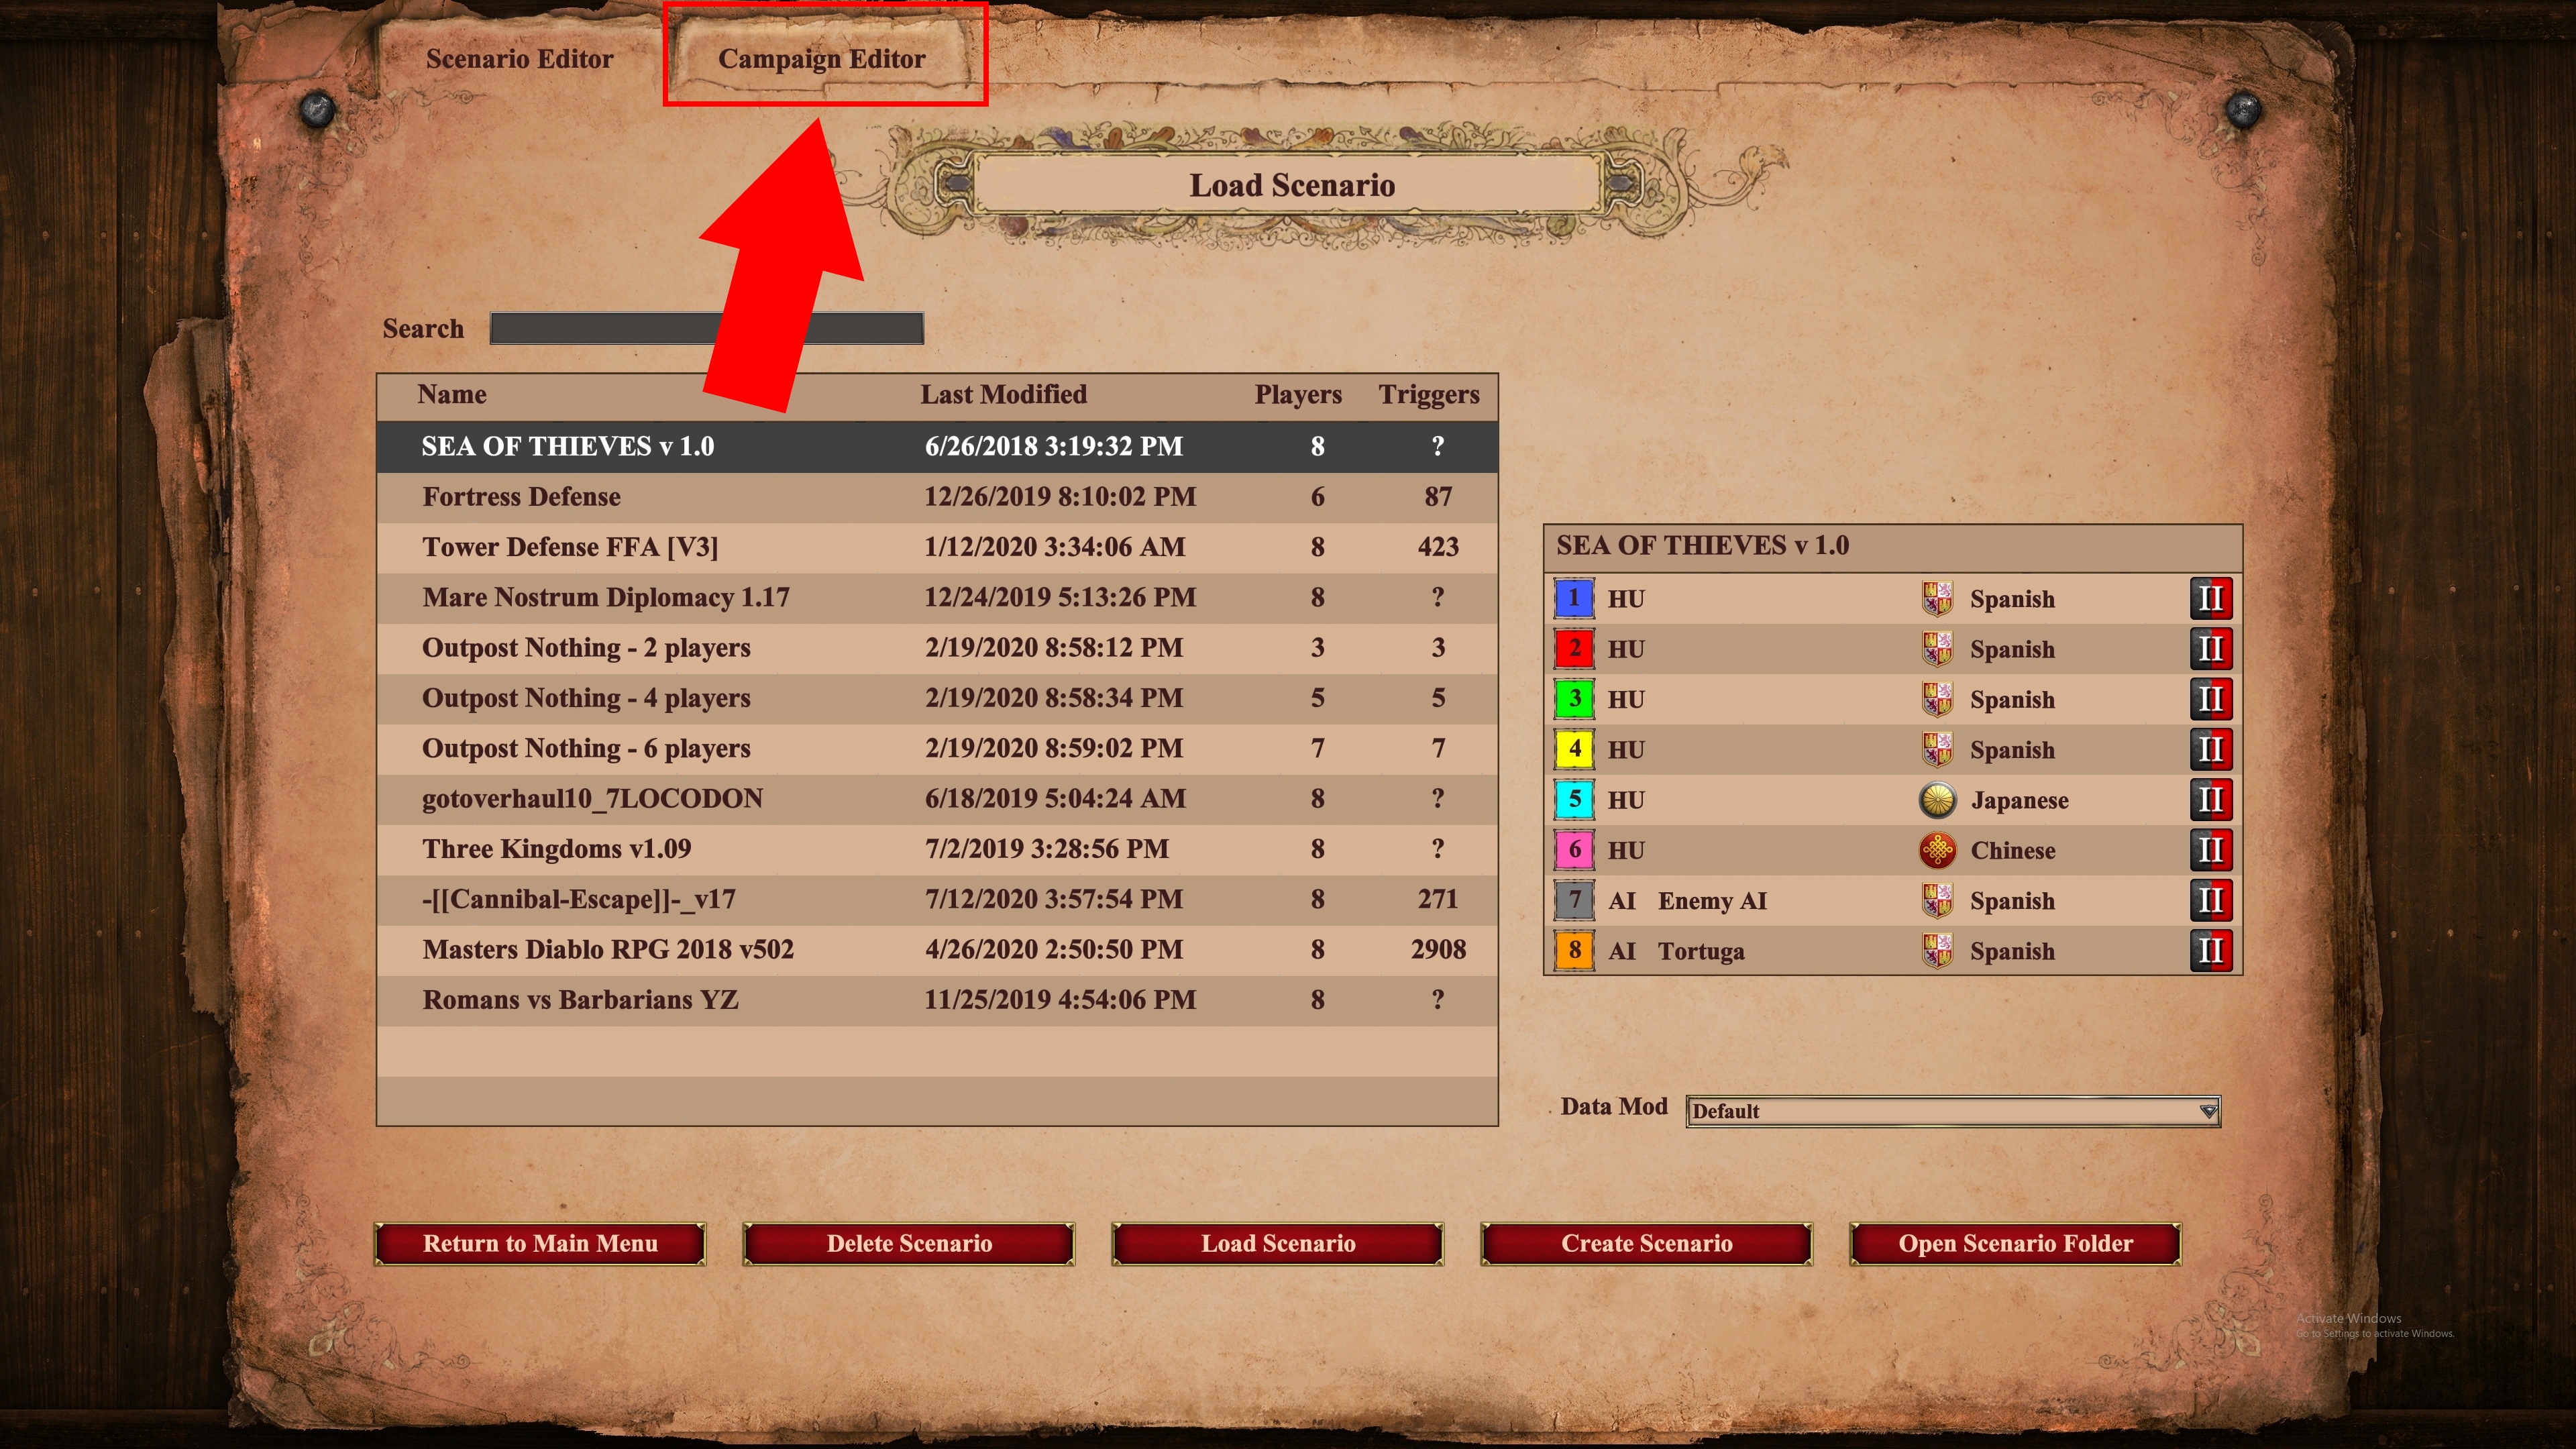Screen dimensions: 2576x1449
Task: Click Enemy AI Spanish shield icon
Action: [1936, 901]
